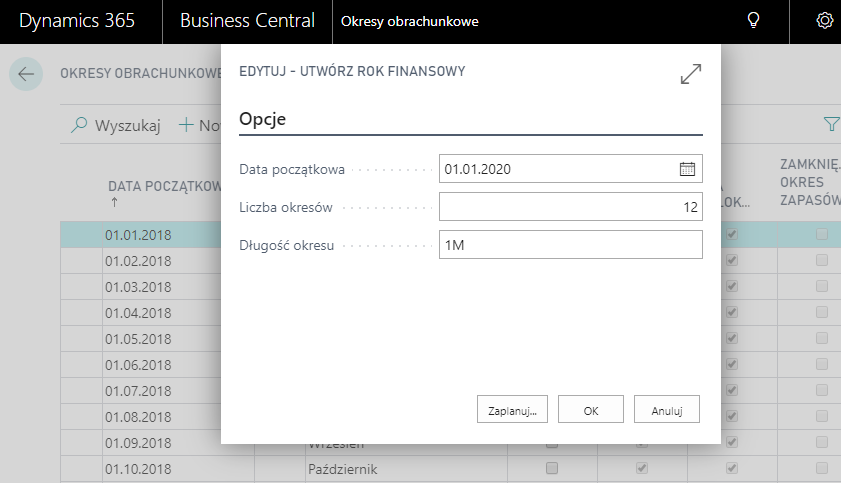This screenshot has height=483, width=841.
Task: Select the 01.07.2018 date cell
Action: click(x=138, y=391)
